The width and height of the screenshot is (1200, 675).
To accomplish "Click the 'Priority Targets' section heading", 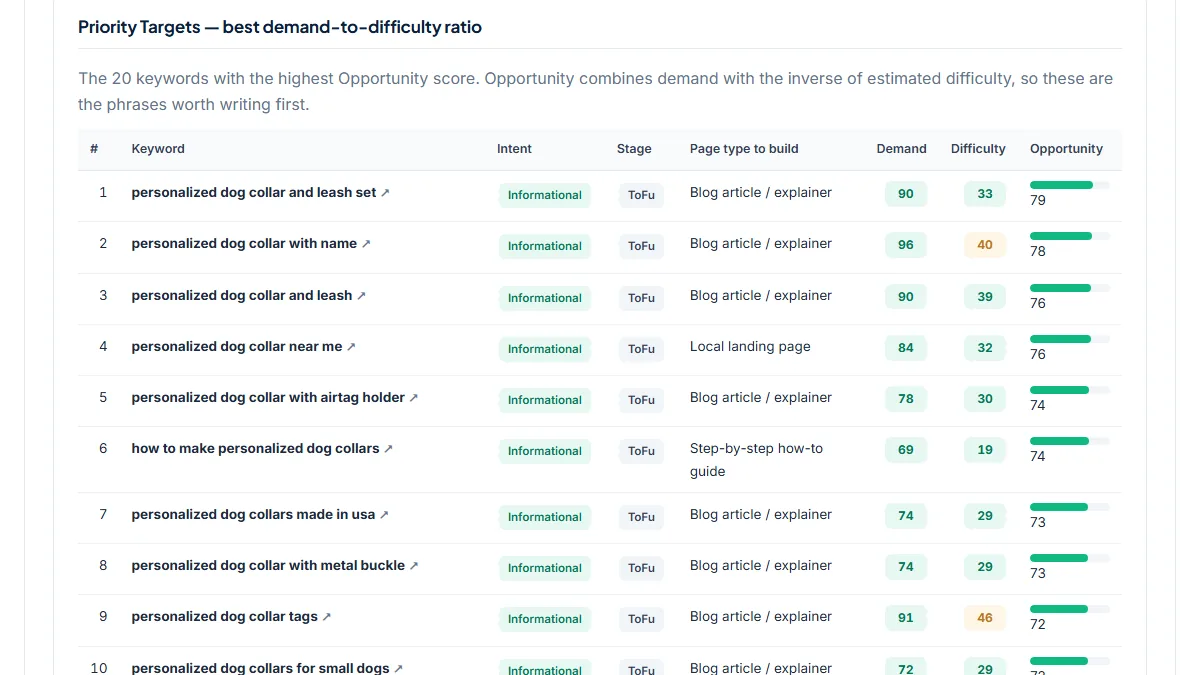I will click(280, 27).
